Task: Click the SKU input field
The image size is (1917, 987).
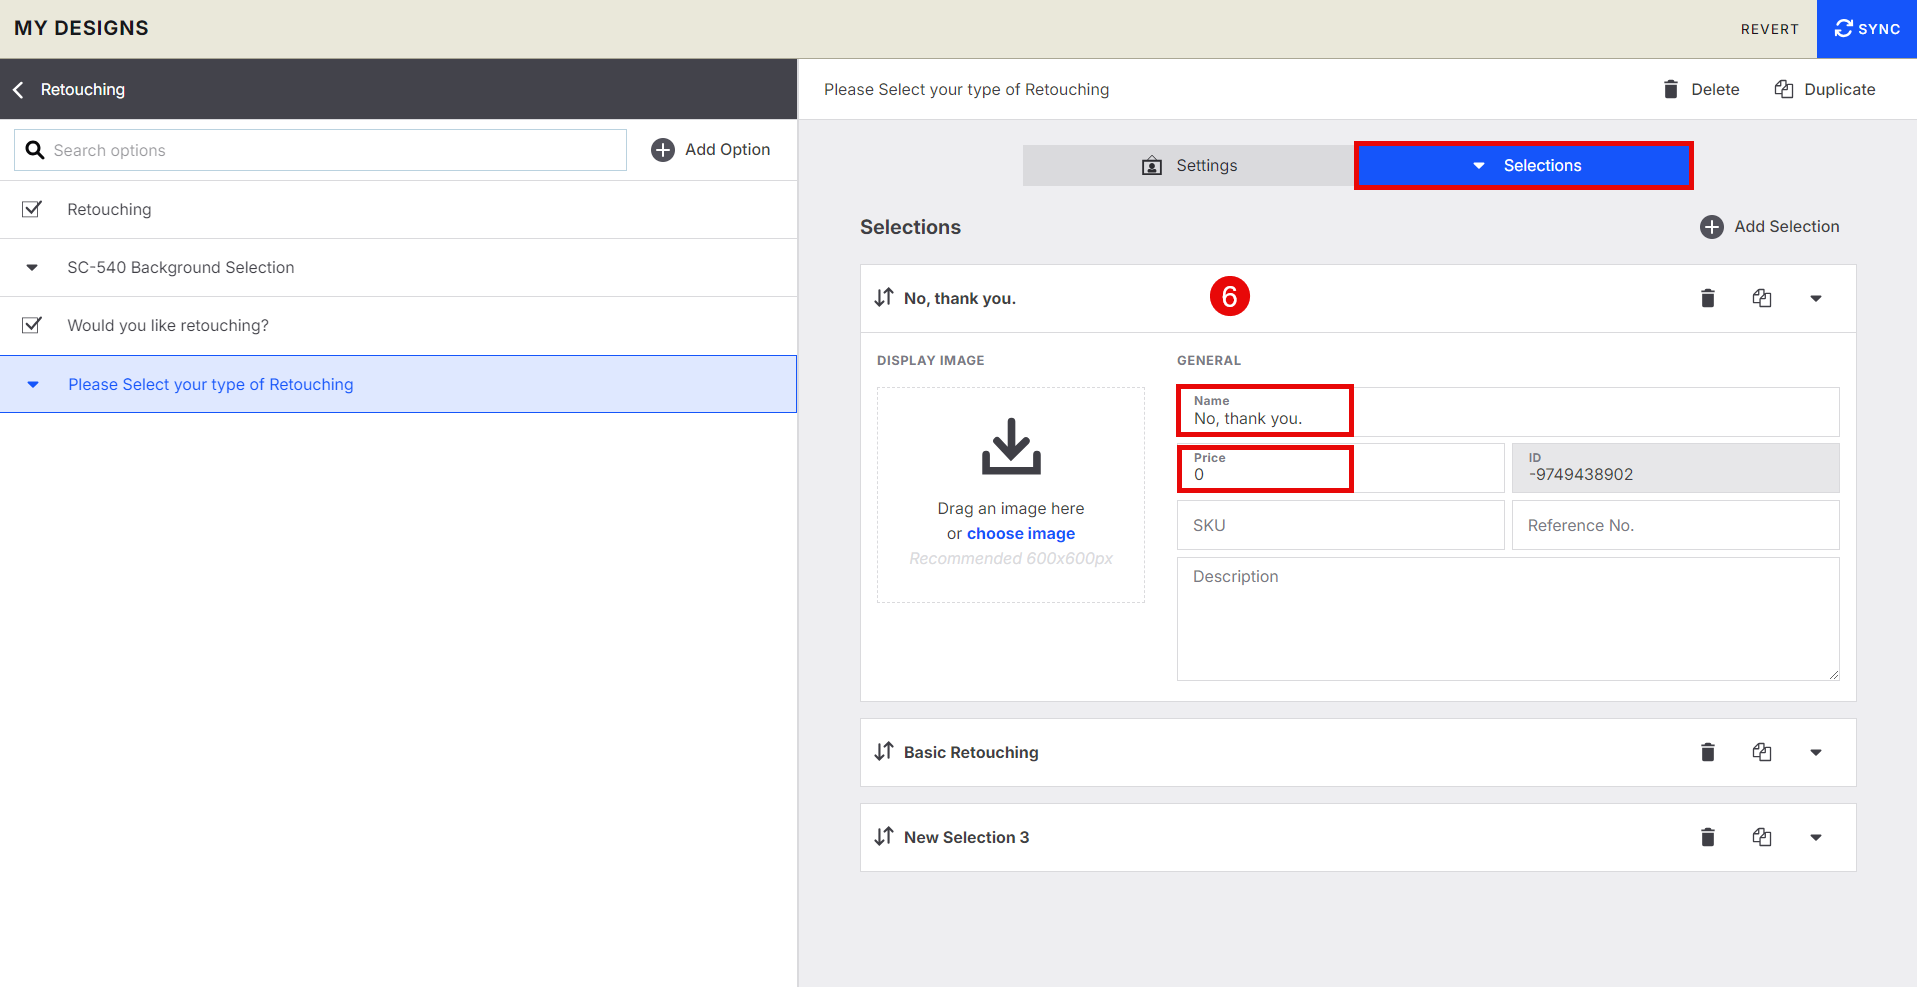Action: pyautogui.click(x=1340, y=525)
